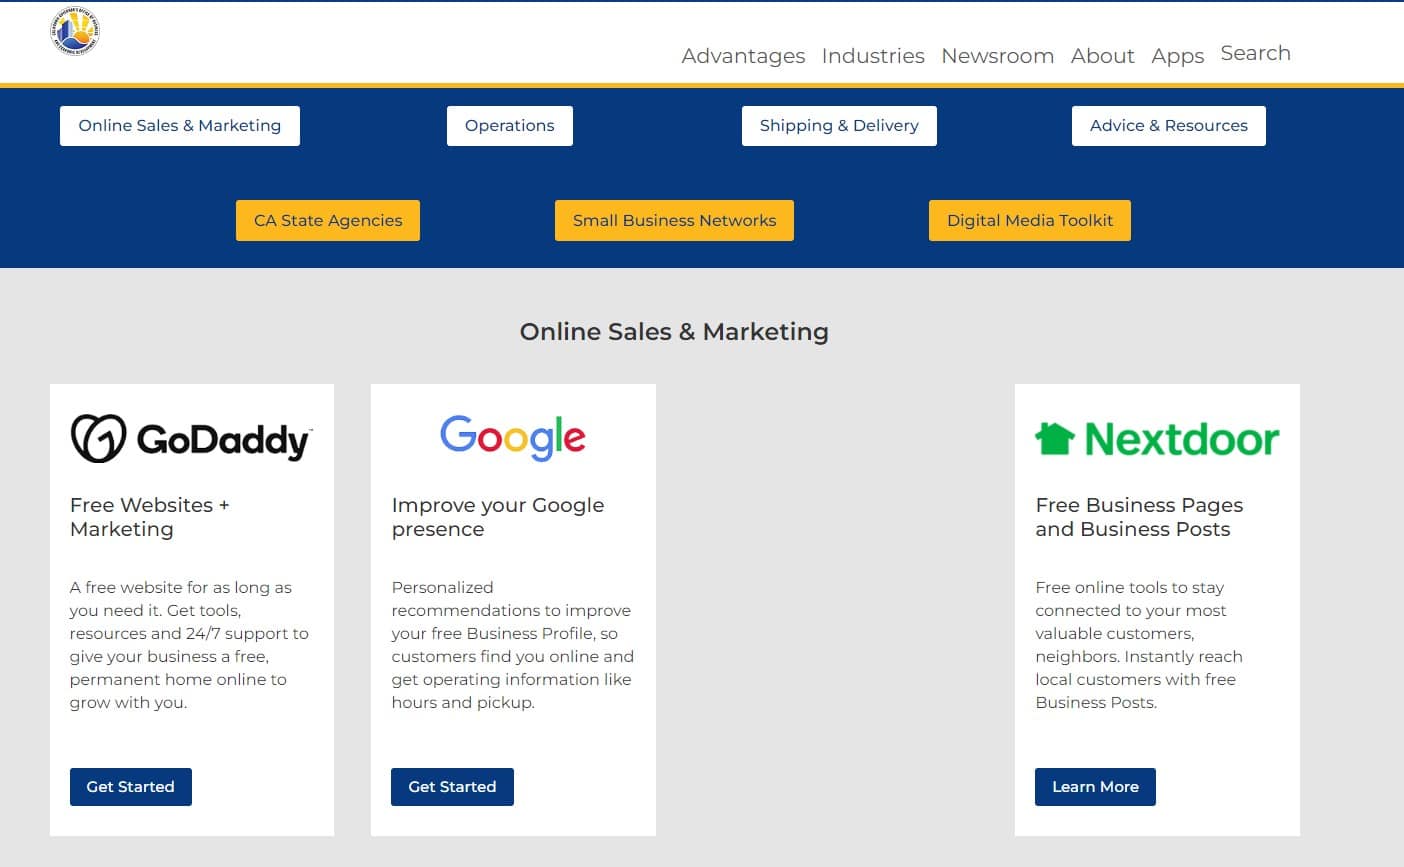Select the Online Sales & Marketing button
Image resolution: width=1404 pixels, height=867 pixels.
coord(180,126)
